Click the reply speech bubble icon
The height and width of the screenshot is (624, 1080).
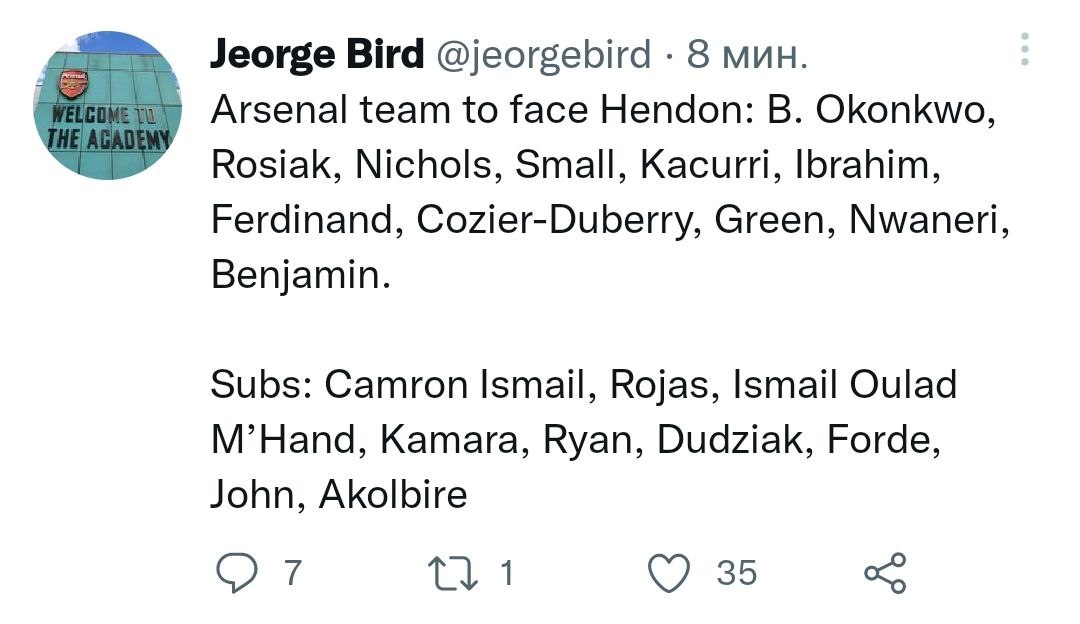tap(236, 573)
